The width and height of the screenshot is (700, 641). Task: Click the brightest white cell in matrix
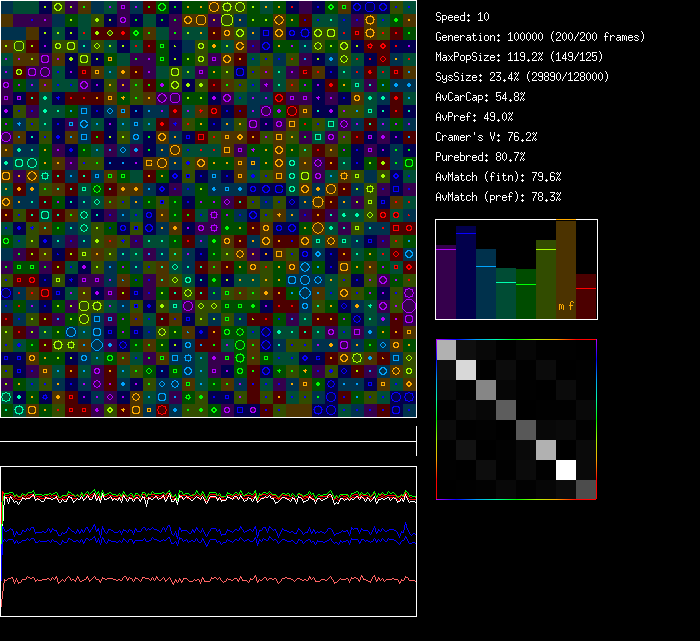(x=566, y=469)
